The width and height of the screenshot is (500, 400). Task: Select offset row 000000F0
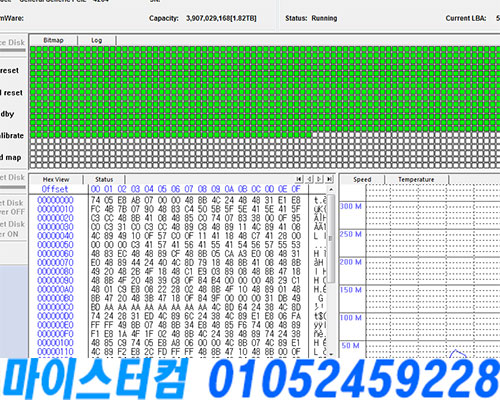pyautogui.click(x=55, y=334)
